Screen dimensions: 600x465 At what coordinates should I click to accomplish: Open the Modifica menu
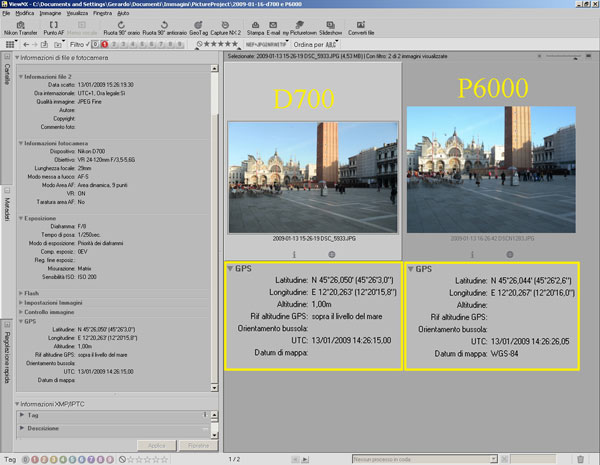pos(24,13)
